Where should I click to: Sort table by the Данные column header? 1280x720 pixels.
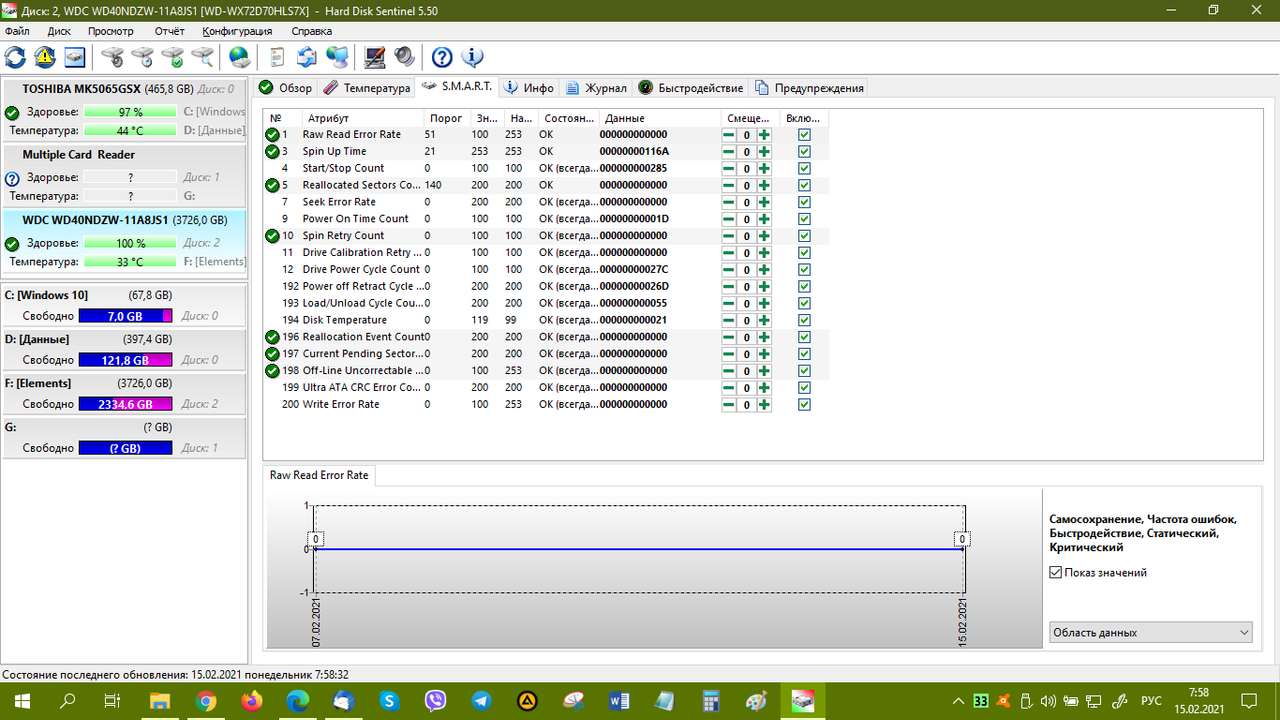pos(660,118)
